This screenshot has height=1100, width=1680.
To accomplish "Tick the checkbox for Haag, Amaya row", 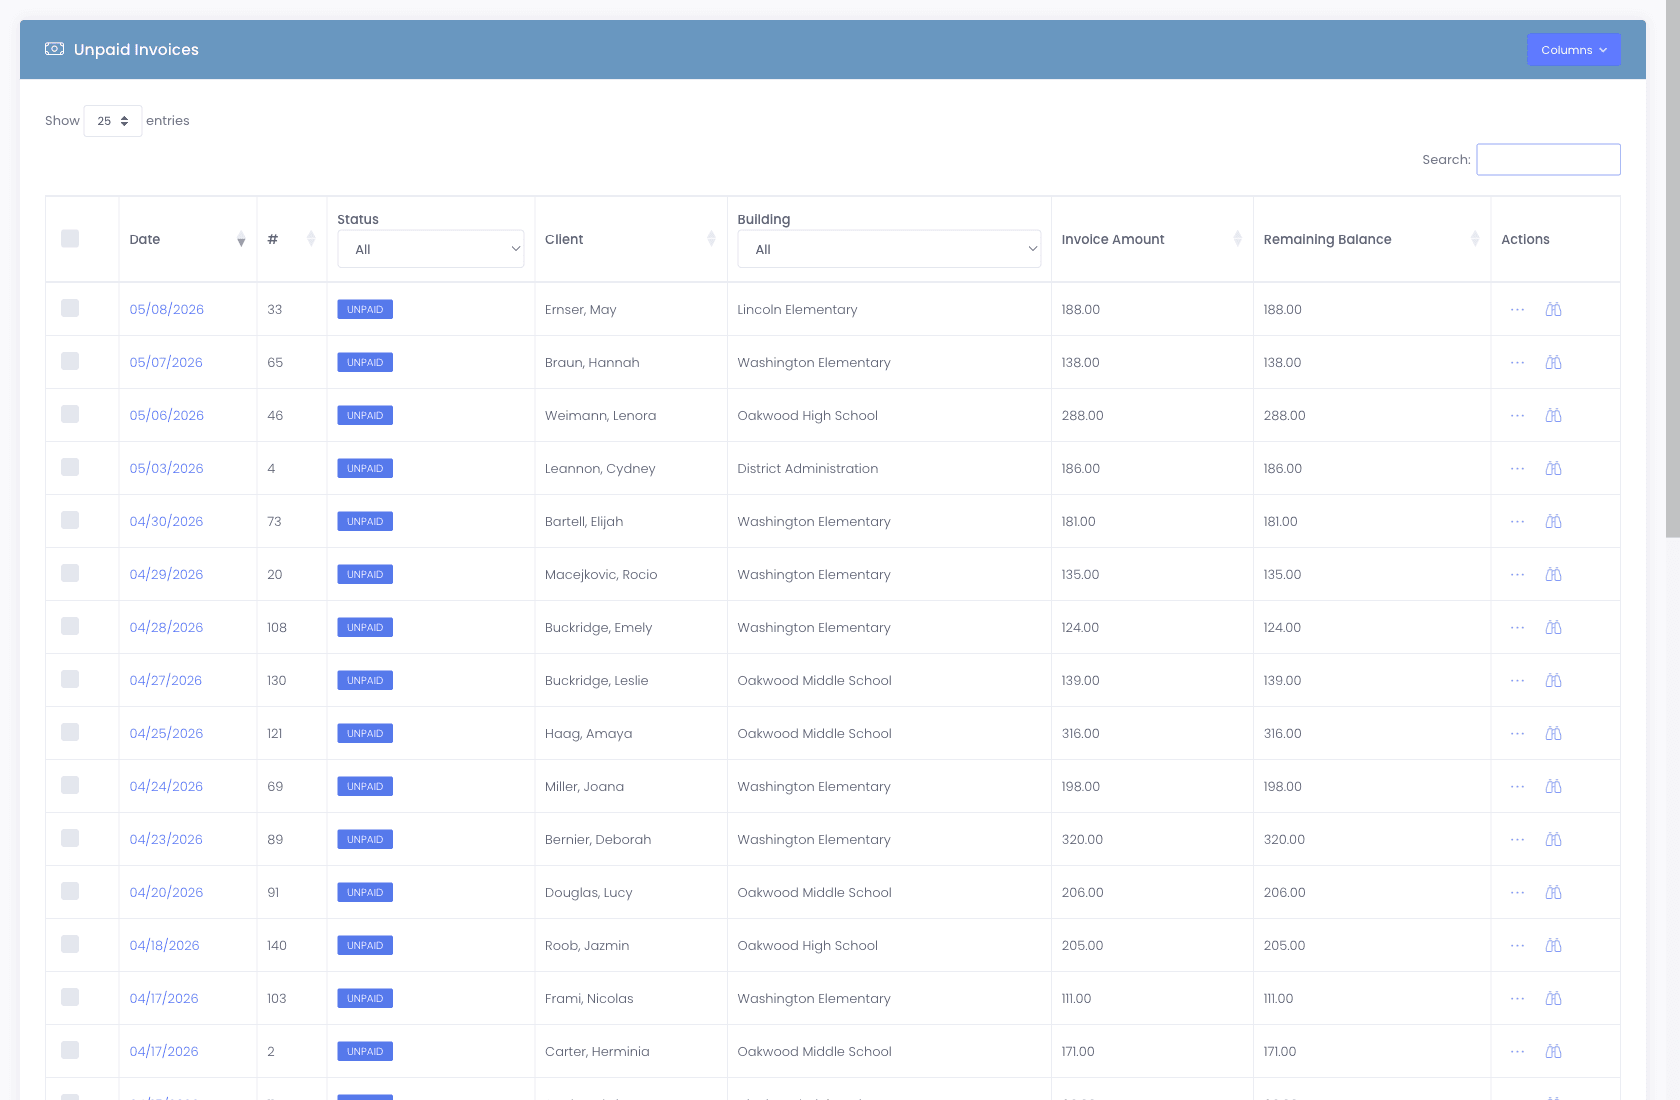I will tap(70, 732).
